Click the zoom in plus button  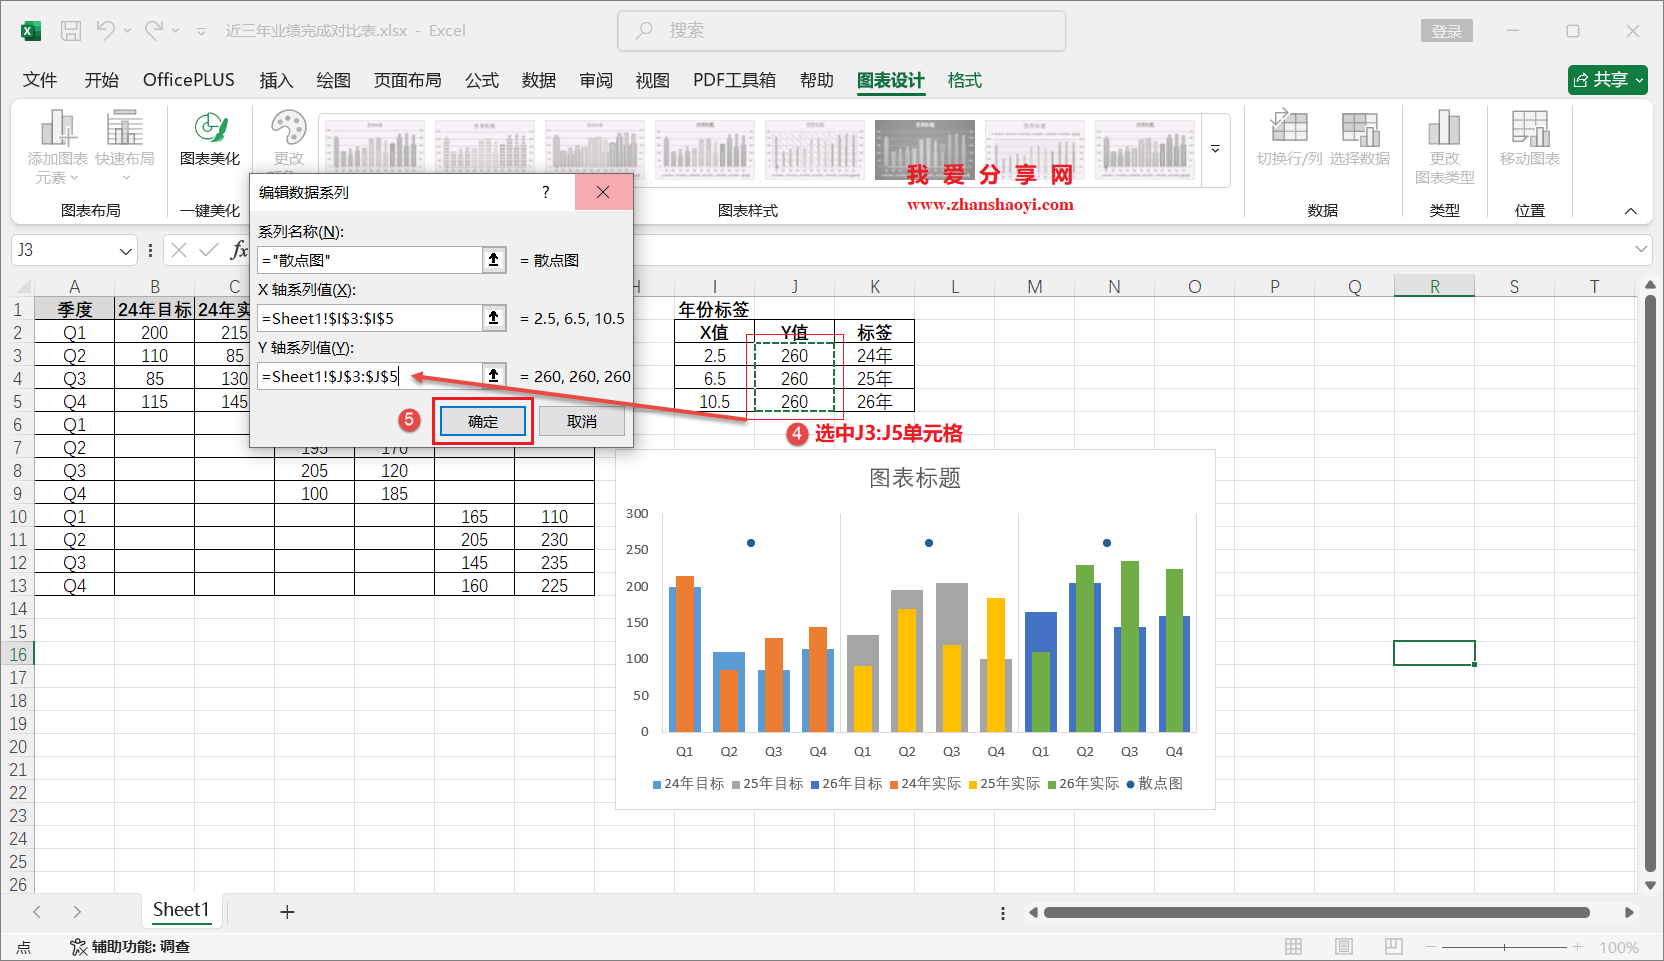(x=1578, y=947)
